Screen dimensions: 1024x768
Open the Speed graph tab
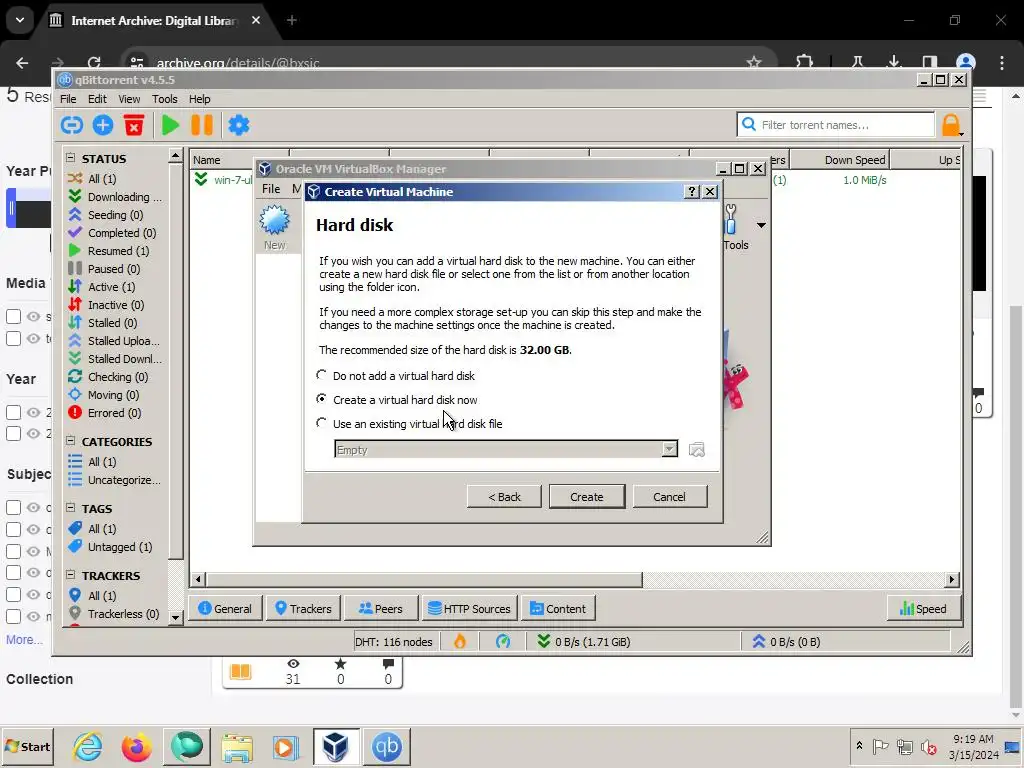point(923,609)
